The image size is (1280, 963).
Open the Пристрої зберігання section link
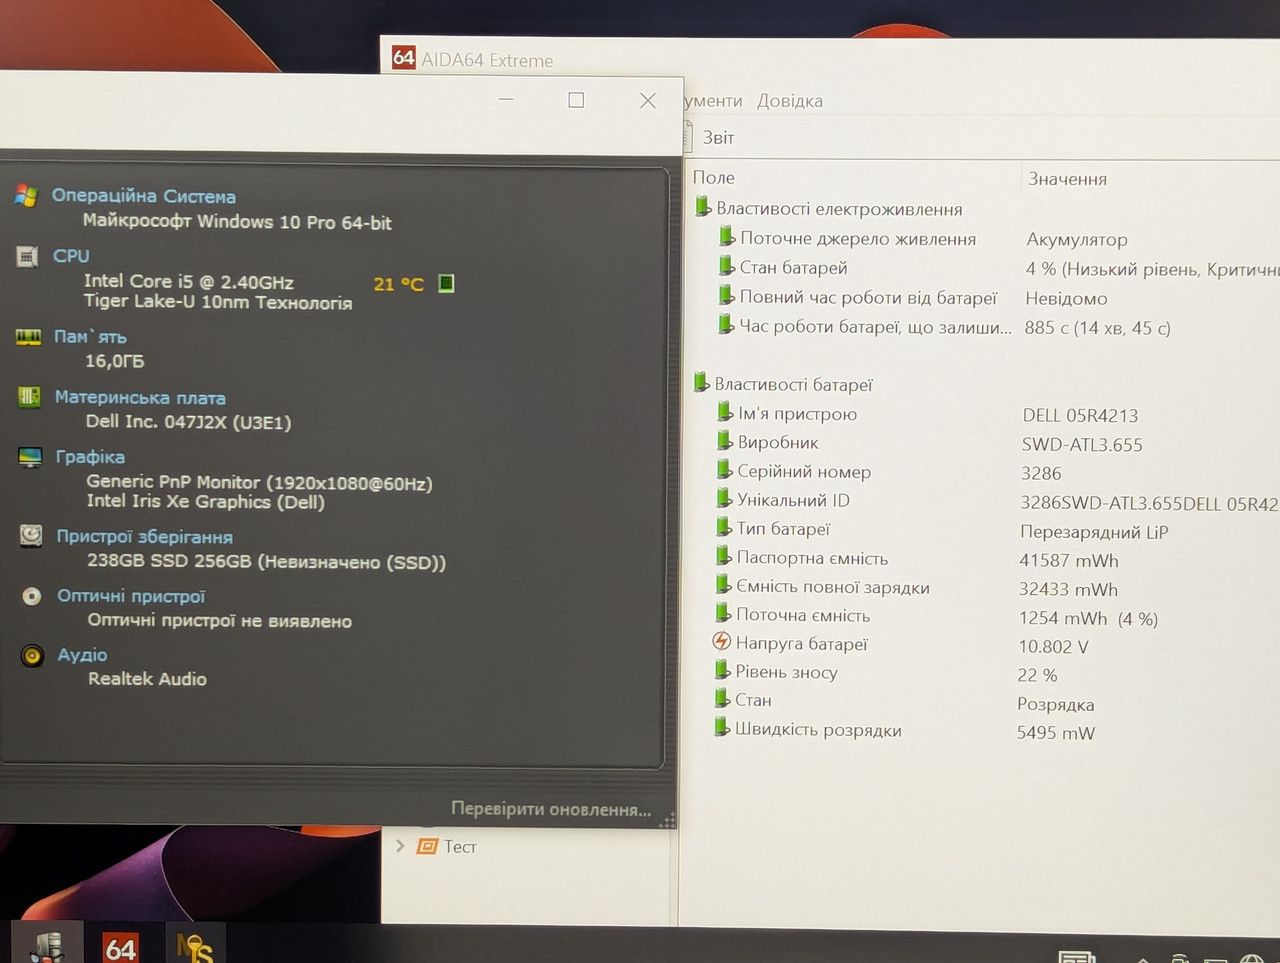pyautogui.click(x=144, y=537)
